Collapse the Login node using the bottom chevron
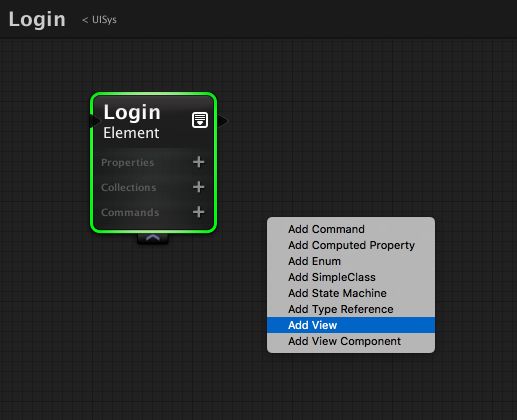 point(153,238)
